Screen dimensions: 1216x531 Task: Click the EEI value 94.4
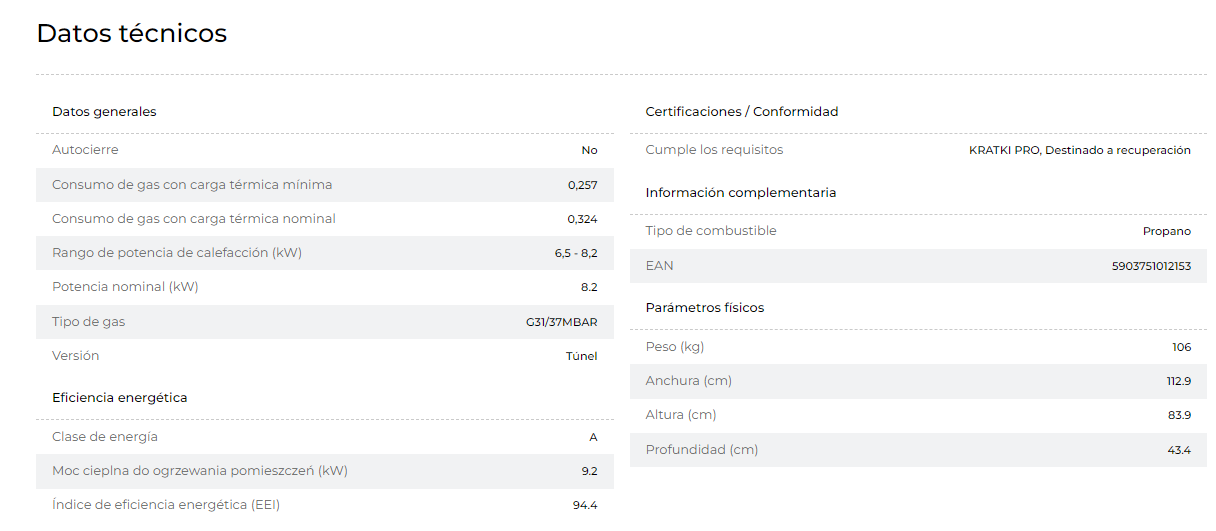tap(585, 505)
